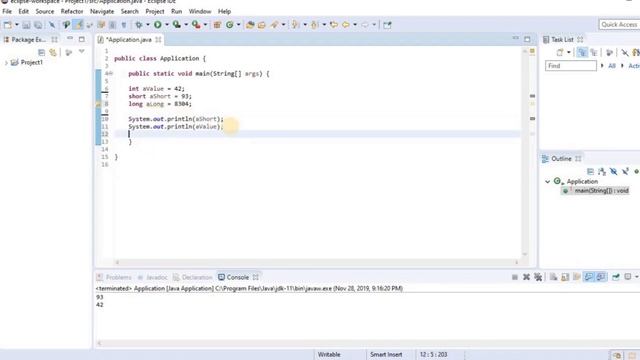
Task: Click the Save All toolbar icon
Action: click(38, 25)
